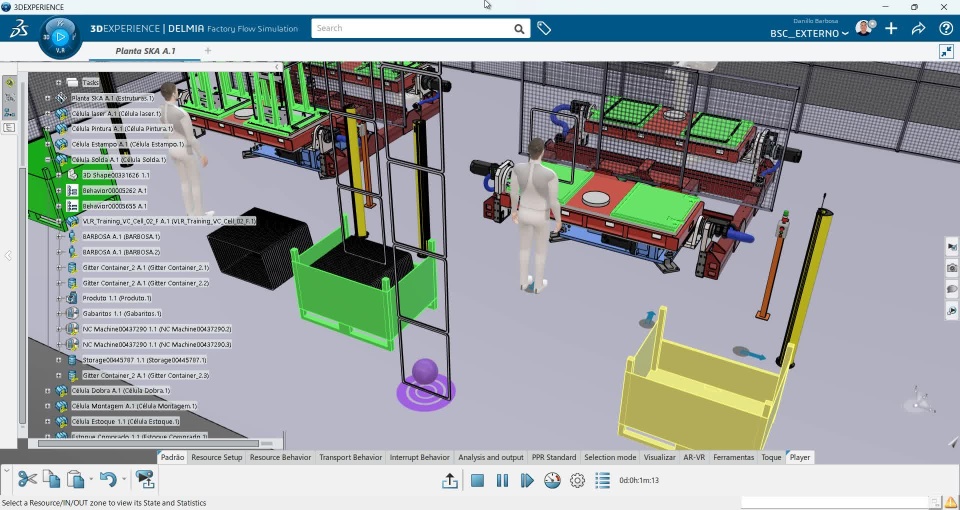Click the camera capture icon on right sidebar

[952, 268]
